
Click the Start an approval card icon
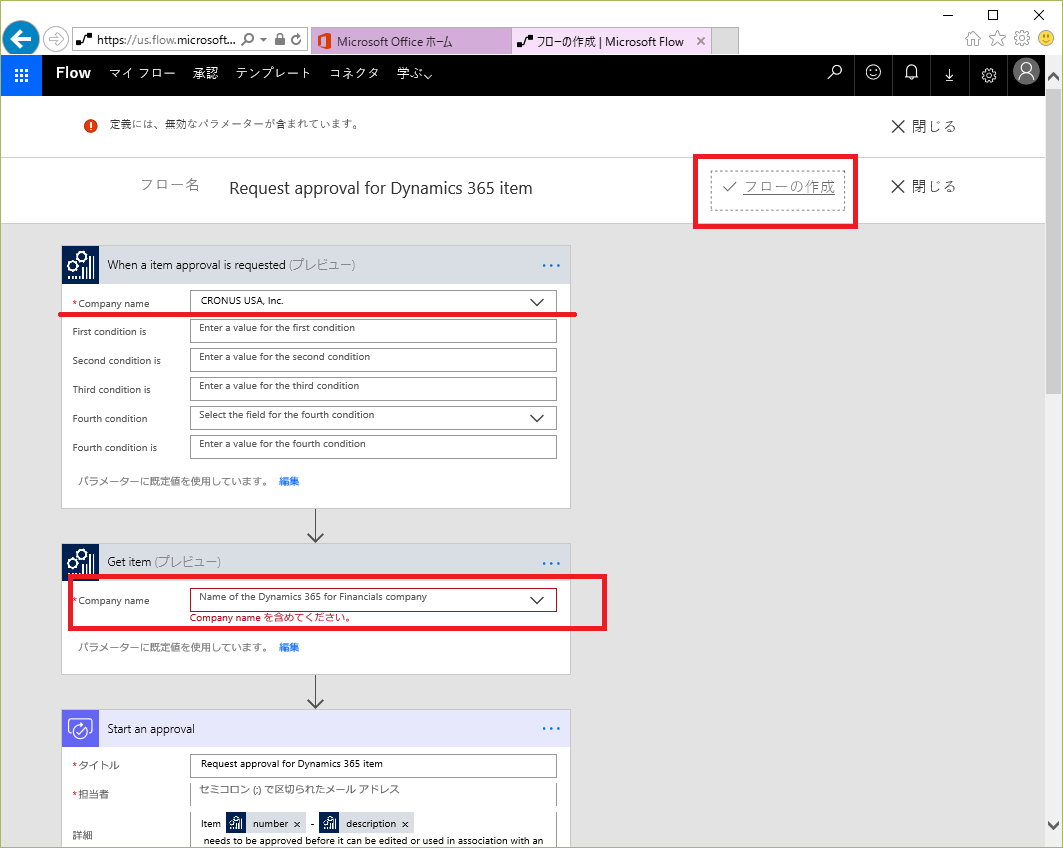[x=81, y=729]
